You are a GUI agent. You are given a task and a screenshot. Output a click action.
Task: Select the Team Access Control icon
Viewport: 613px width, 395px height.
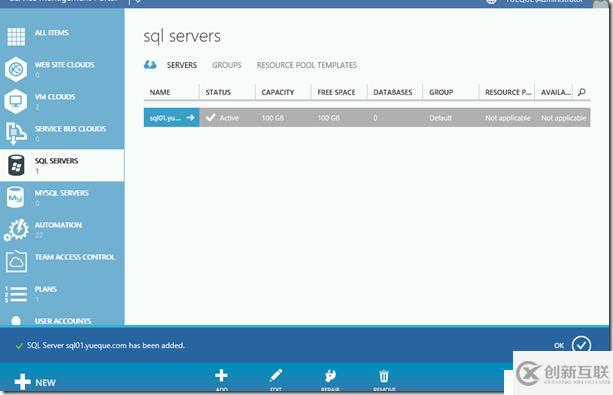[x=16, y=261]
